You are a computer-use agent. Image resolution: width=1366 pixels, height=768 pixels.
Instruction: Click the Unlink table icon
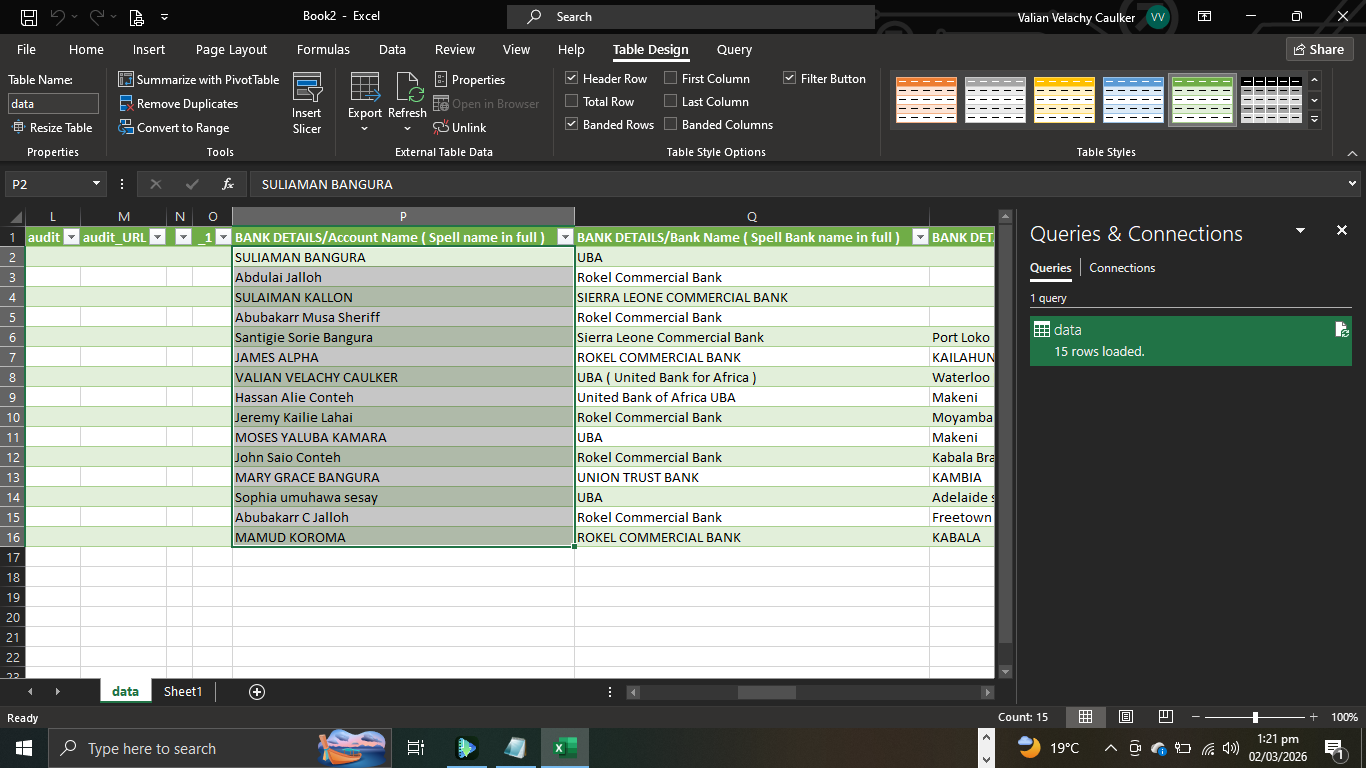coord(441,128)
